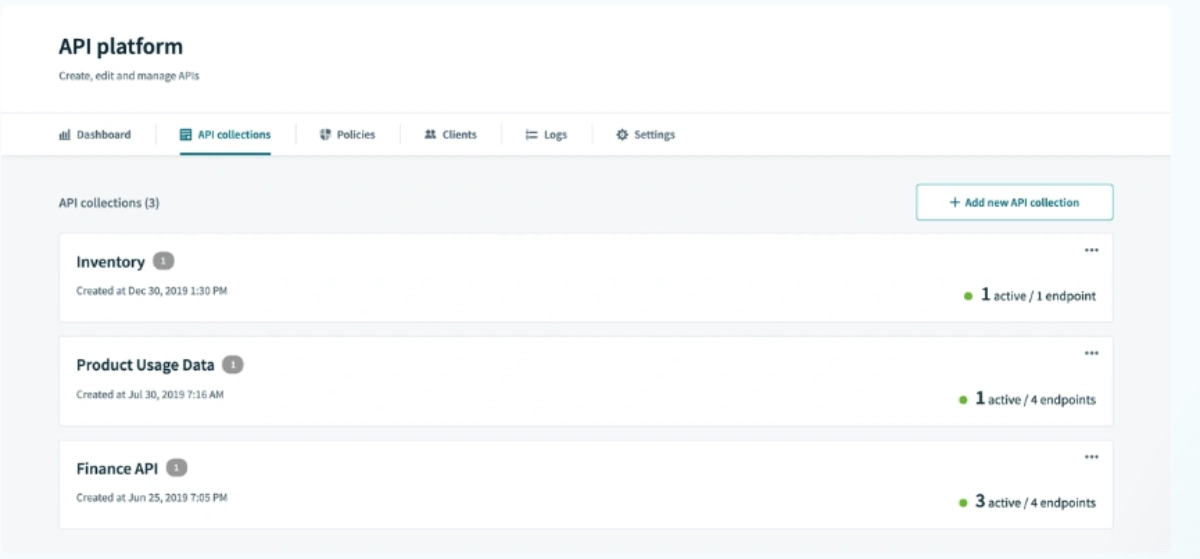Click 'Created at Jul 30, 2019 7:16 AM'
Image resolution: width=1200 pixels, height=559 pixels.
coord(150,394)
